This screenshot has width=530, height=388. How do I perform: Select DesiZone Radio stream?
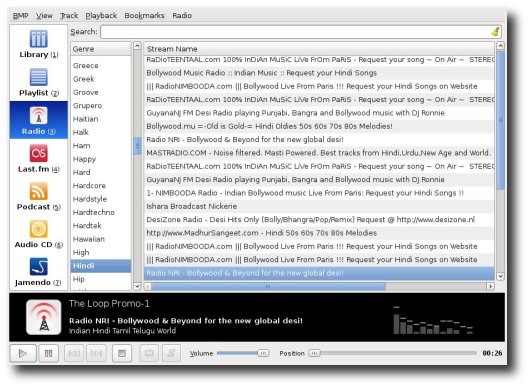point(319,220)
